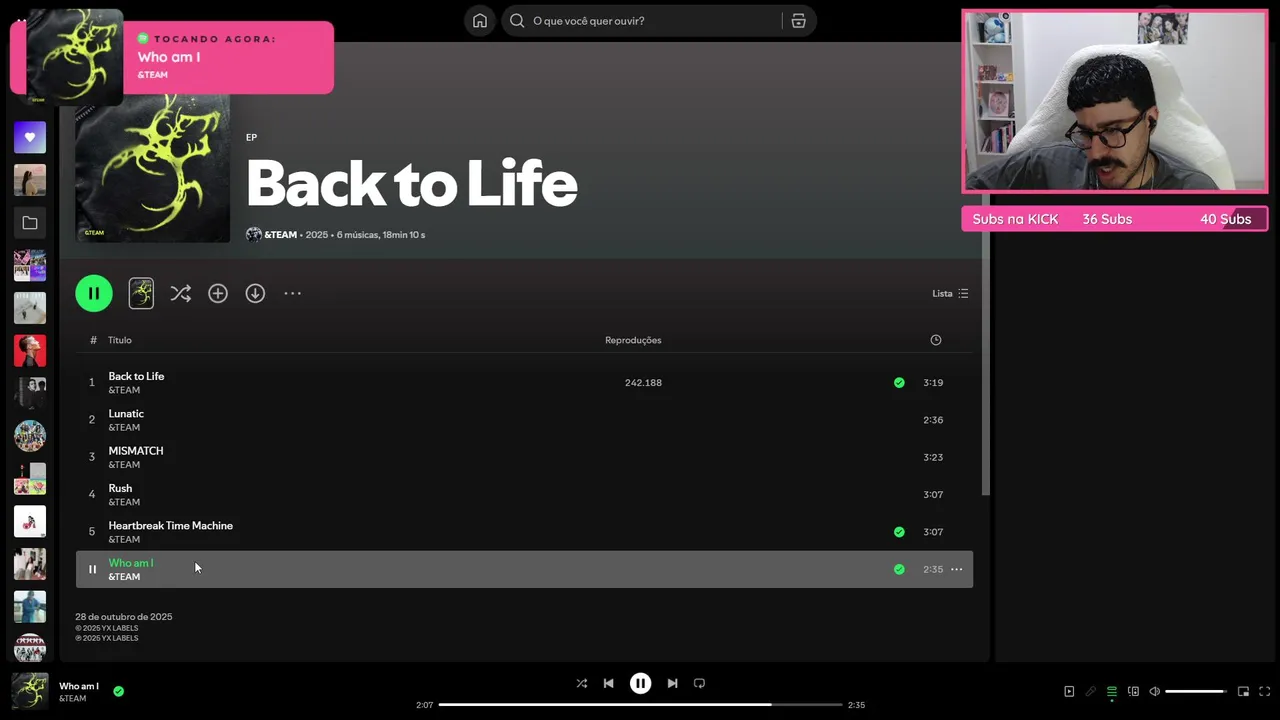Open circular artist thumbnail in sidebar

pyautogui.click(x=30, y=436)
